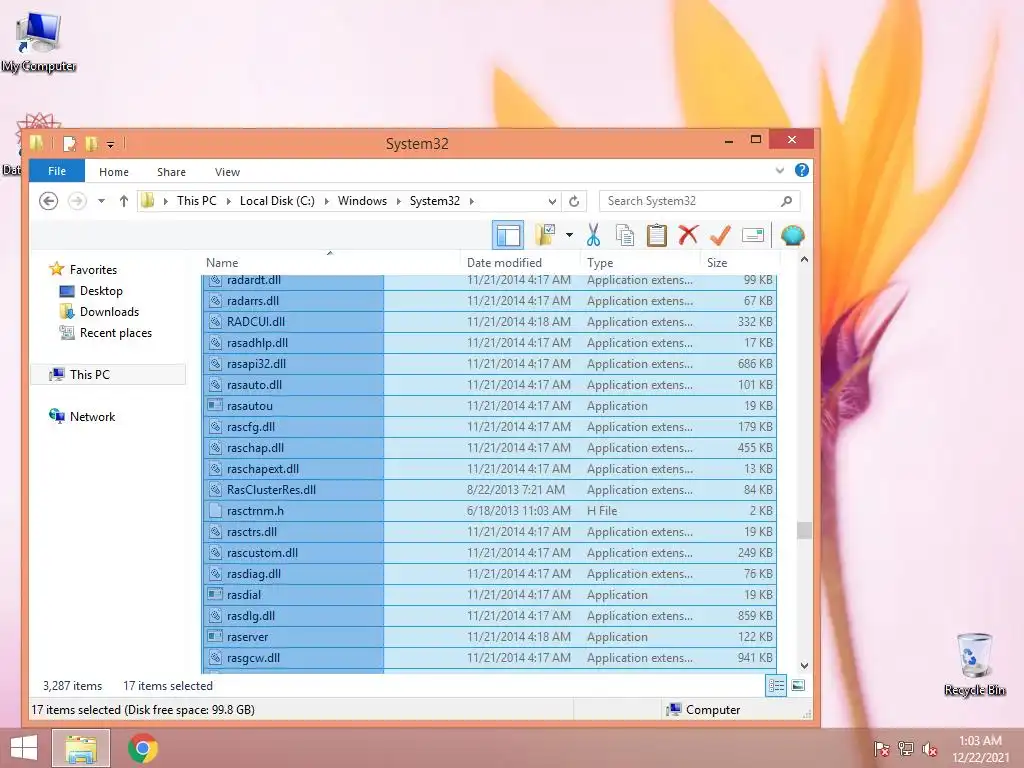Select the RADCUI.dll file
The image size is (1024, 768).
[488, 321]
